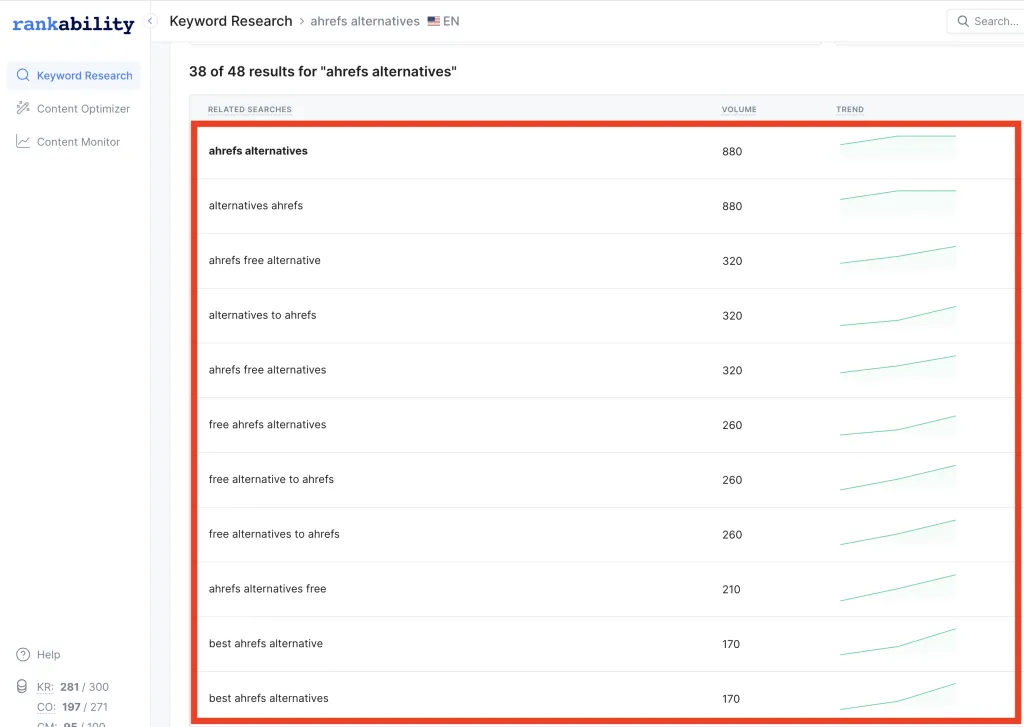Click the KR 281 / 300 credits text
Screen dimensions: 1024x727
coord(73,687)
